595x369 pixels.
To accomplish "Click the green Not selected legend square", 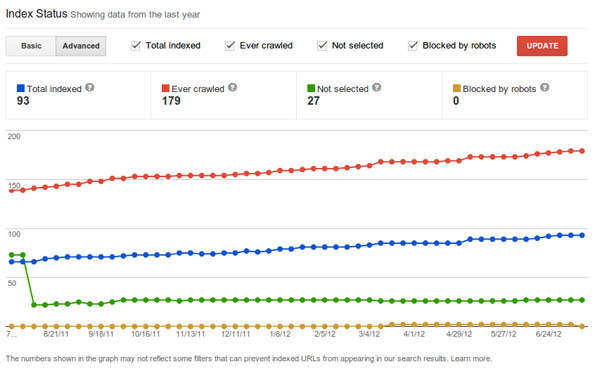I will (x=311, y=88).
